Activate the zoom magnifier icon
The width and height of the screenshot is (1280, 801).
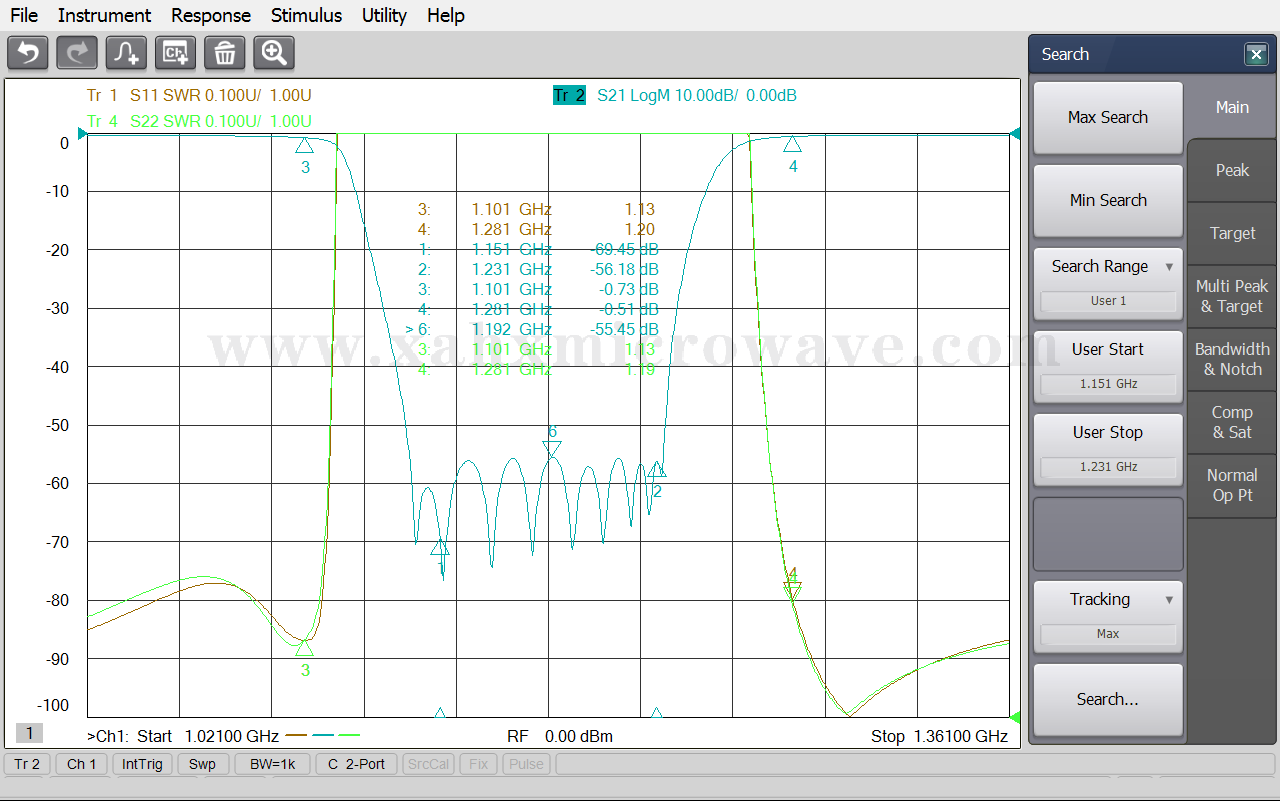(x=273, y=53)
